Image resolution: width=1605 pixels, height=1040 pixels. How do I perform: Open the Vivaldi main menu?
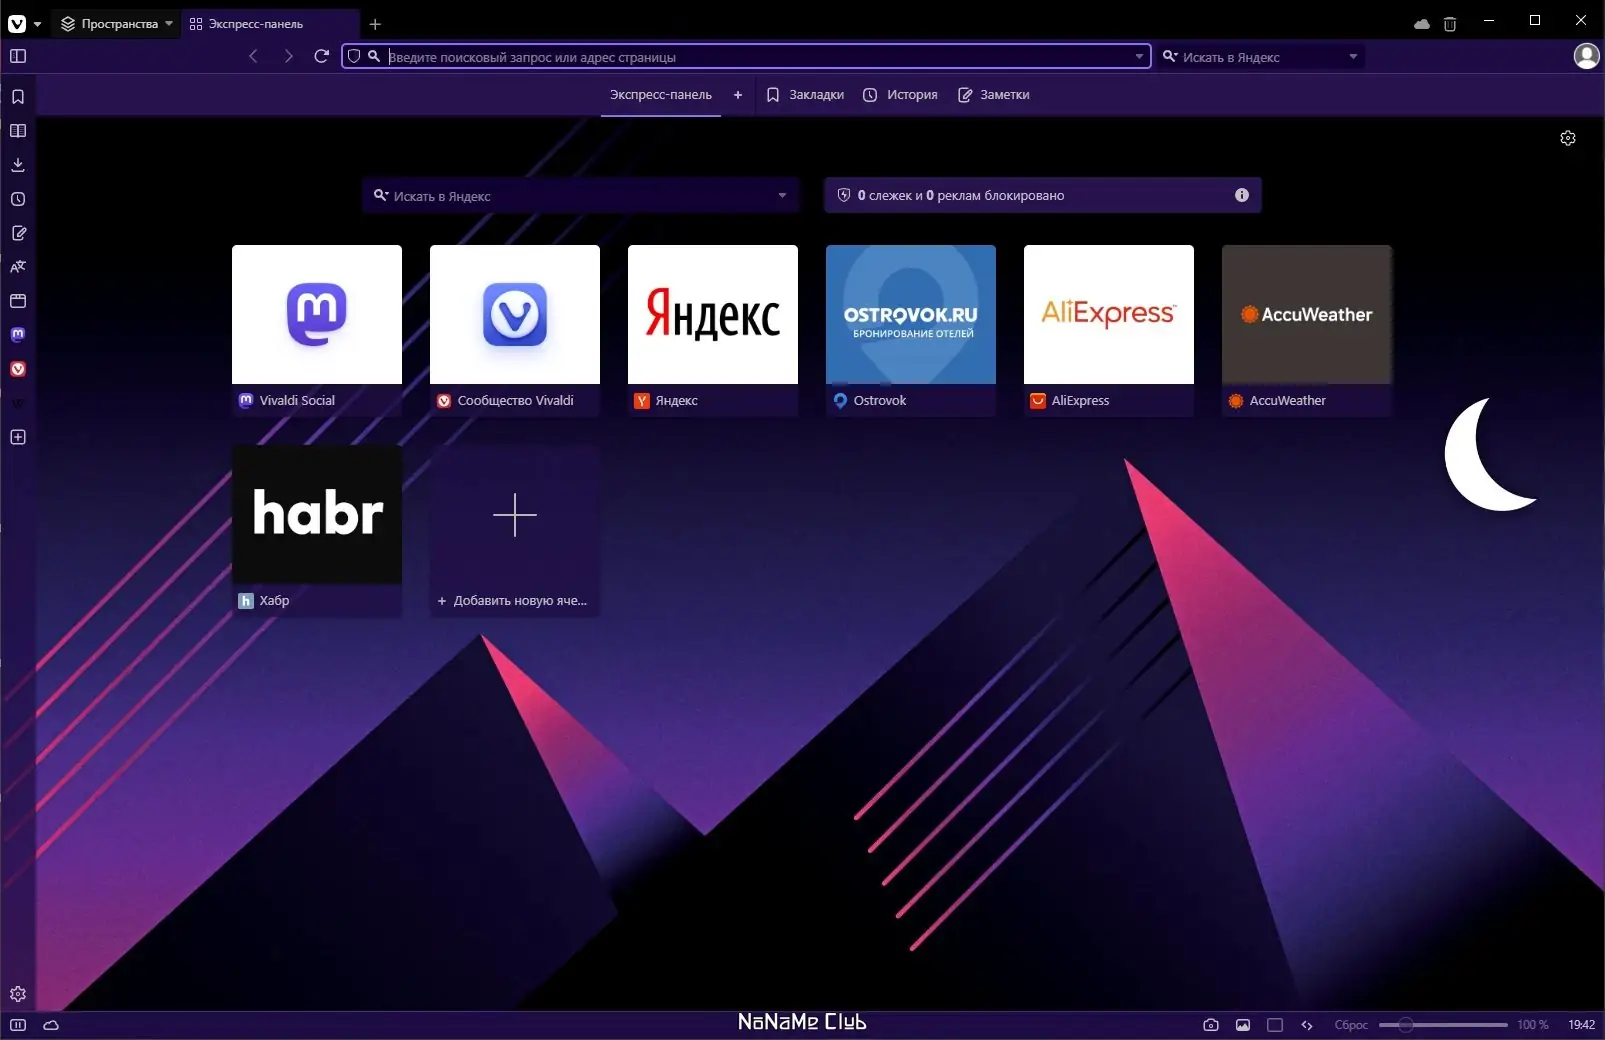click(23, 24)
